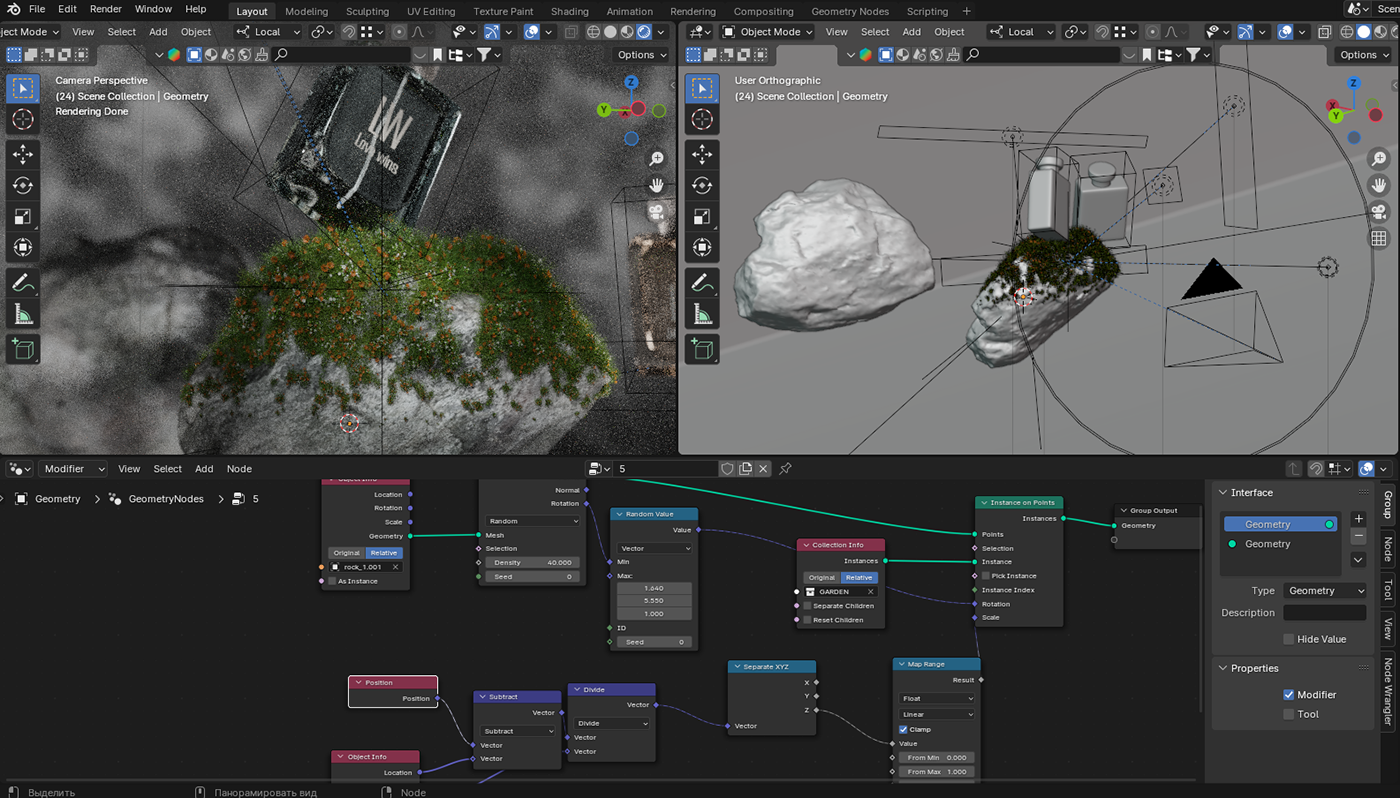Viewport: 1400px width, 798px height.
Task: Open the Type dropdown showing Geometry
Action: [x=1324, y=591]
